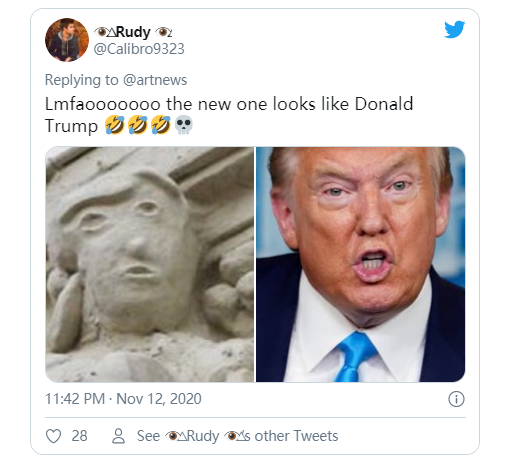
Task: Click the Replying to label
Action: [x=82, y=80]
